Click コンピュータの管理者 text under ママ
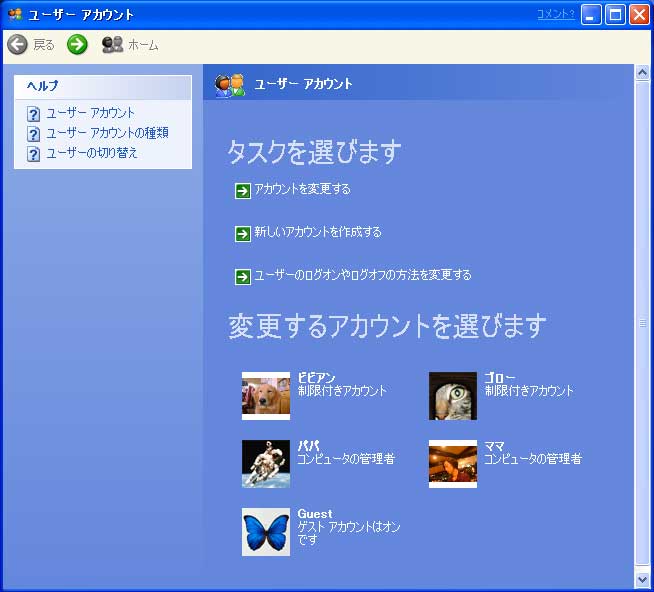 533,459
